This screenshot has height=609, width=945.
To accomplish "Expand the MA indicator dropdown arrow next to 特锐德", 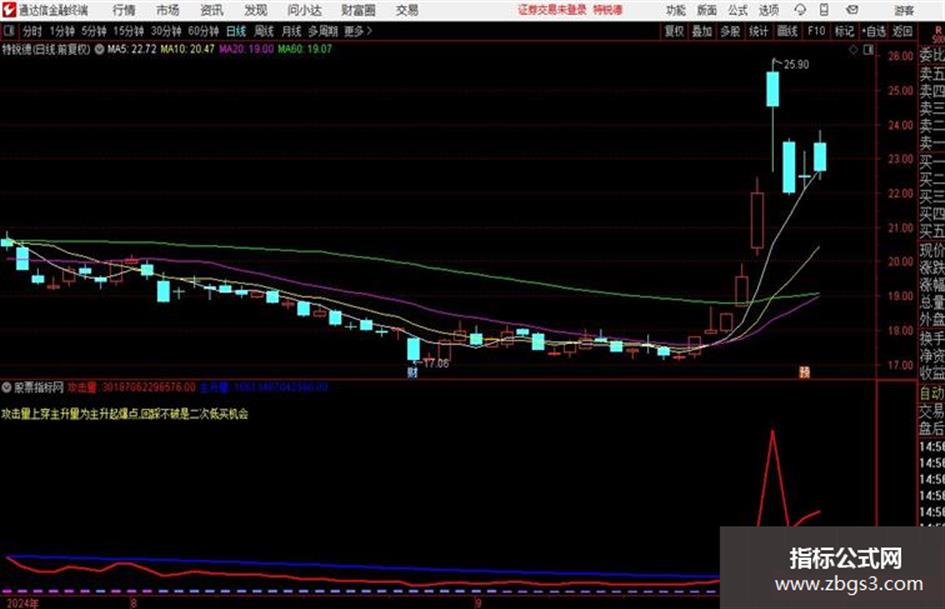I will click(99, 49).
